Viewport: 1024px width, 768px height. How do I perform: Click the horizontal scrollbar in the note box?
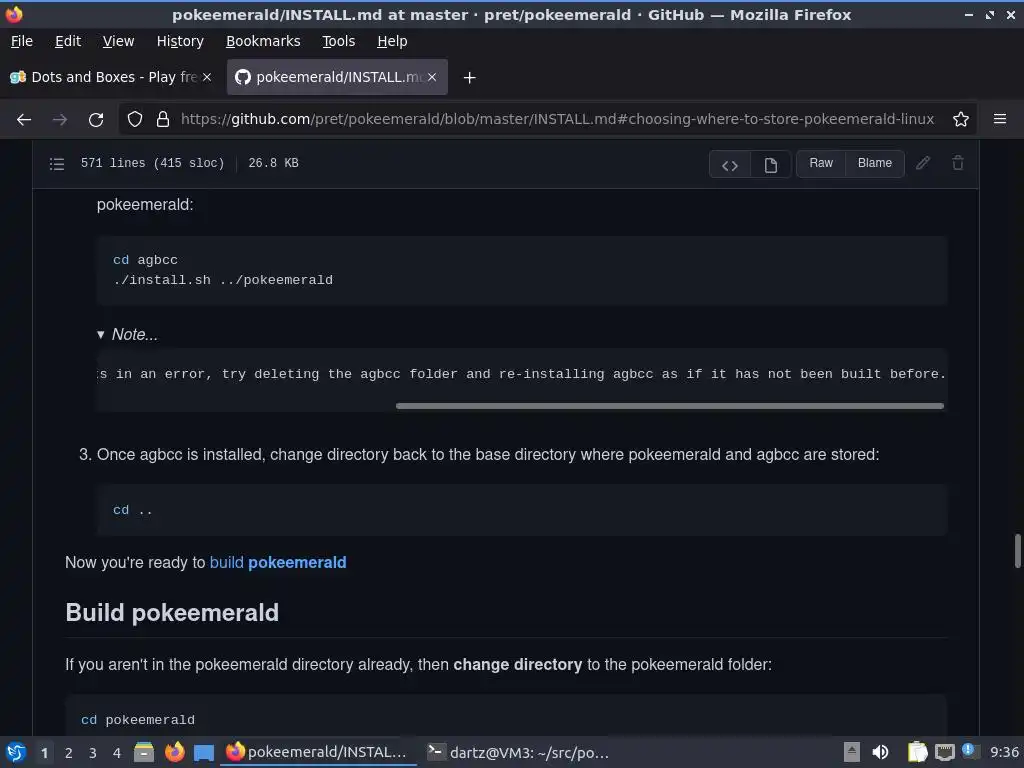coord(669,406)
